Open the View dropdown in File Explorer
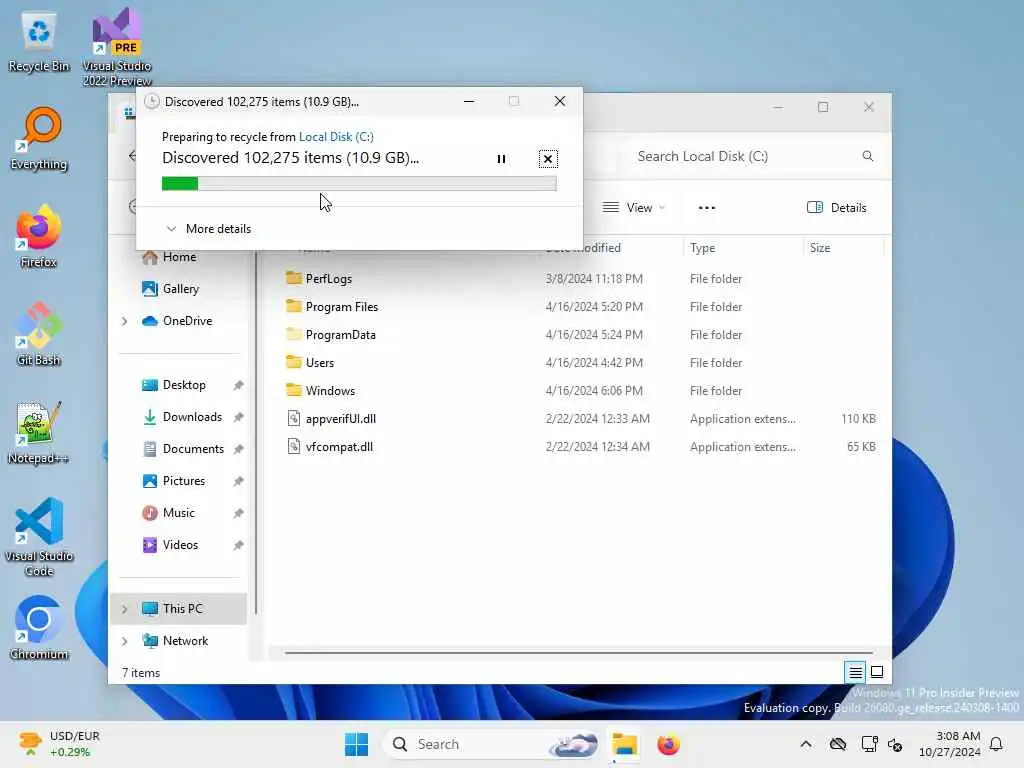The image size is (1024, 768). (x=633, y=208)
